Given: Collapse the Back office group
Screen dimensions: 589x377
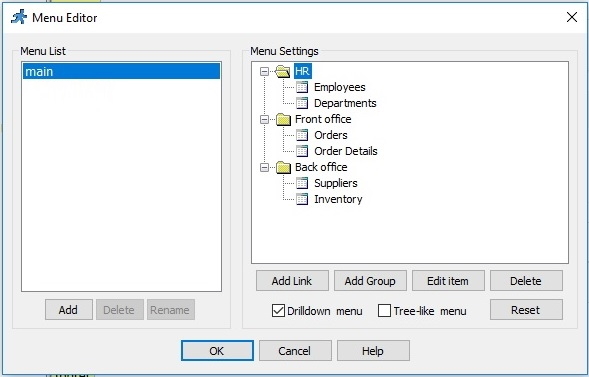Looking at the screenshot, I should click(264, 167).
